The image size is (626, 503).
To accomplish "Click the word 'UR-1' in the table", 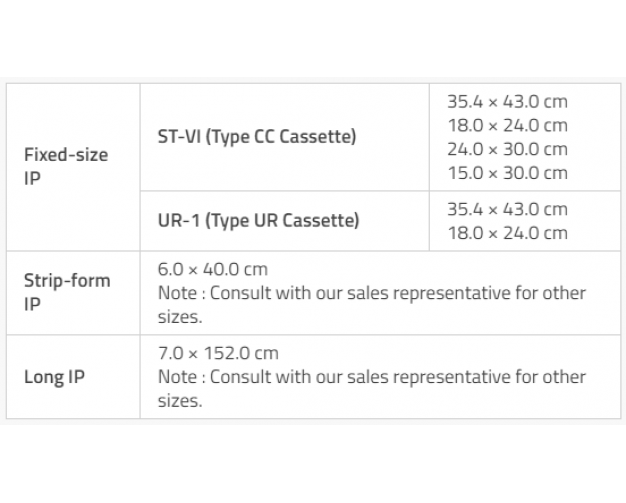I will [x=178, y=221].
